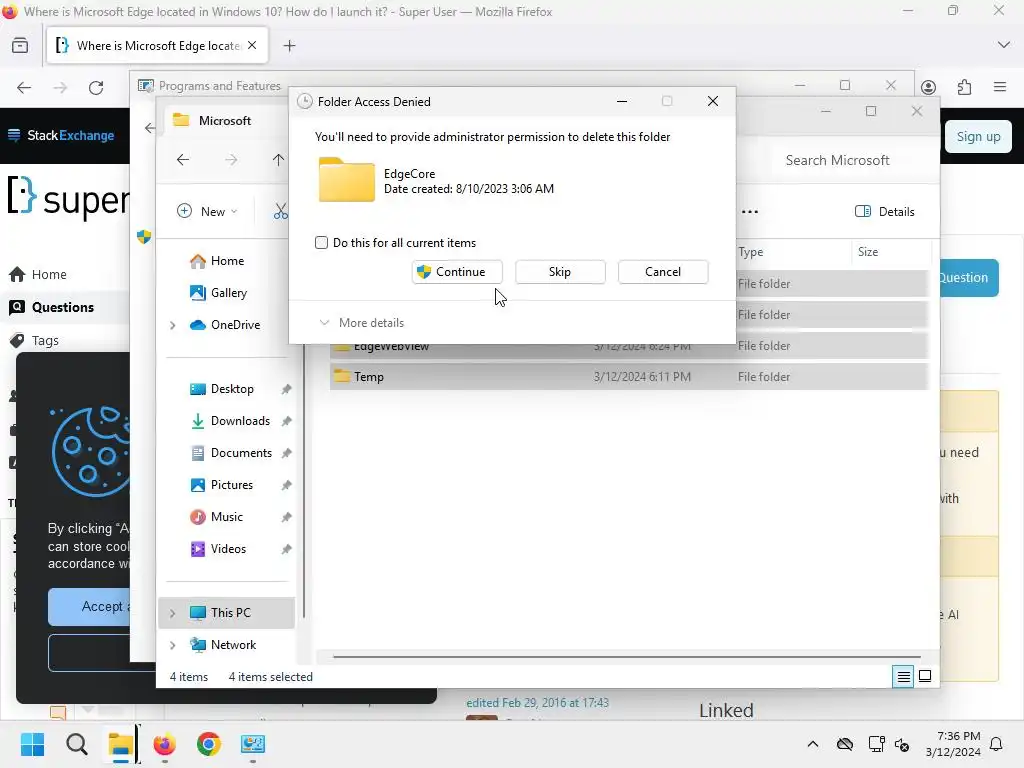Image resolution: width=1024 pixels, height=768 pixels.
Task: Toggle the Details pane button
Action: click(x=885, y=212)
